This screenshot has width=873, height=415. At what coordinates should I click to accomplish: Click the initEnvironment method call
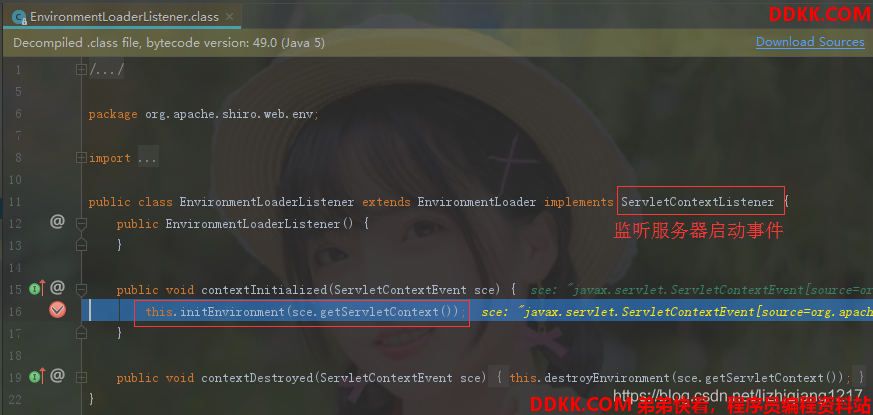(x=232, y=311)
